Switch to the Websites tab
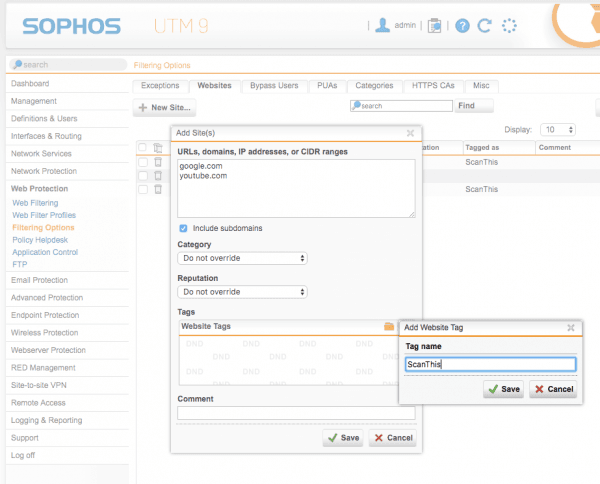Viewport: 600px width, 484px height. 214,86
